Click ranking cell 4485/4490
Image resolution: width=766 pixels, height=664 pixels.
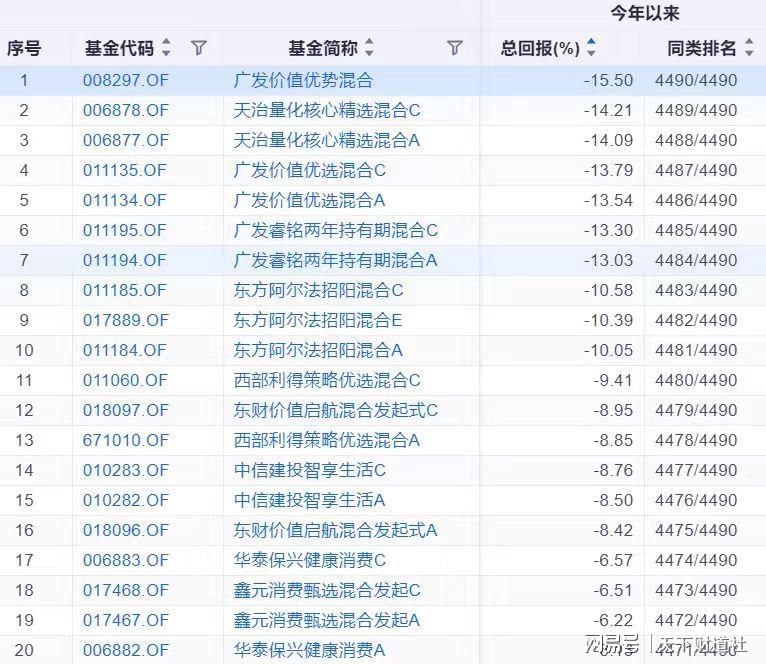696,230
